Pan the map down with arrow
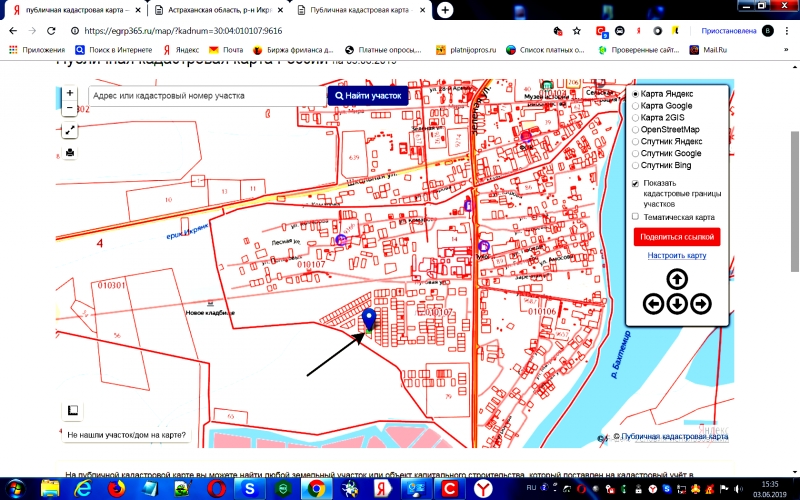The width and height of the screenshot is (800, 500). [677, 304]
